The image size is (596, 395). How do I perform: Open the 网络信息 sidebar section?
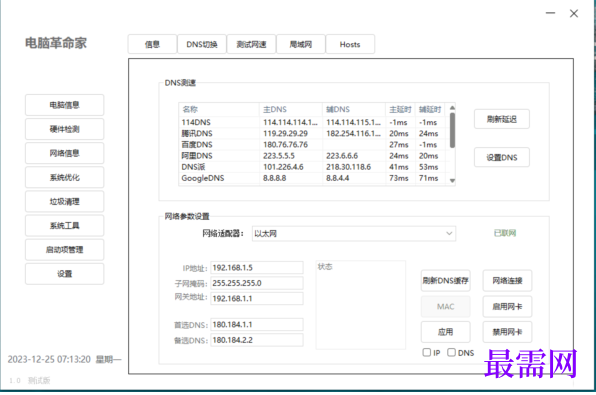(x=64, y=153)
